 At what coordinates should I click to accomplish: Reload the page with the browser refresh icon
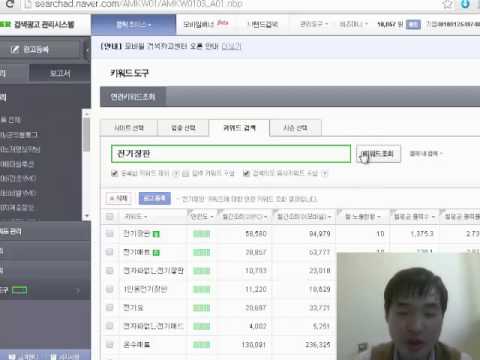coord(10,4)
